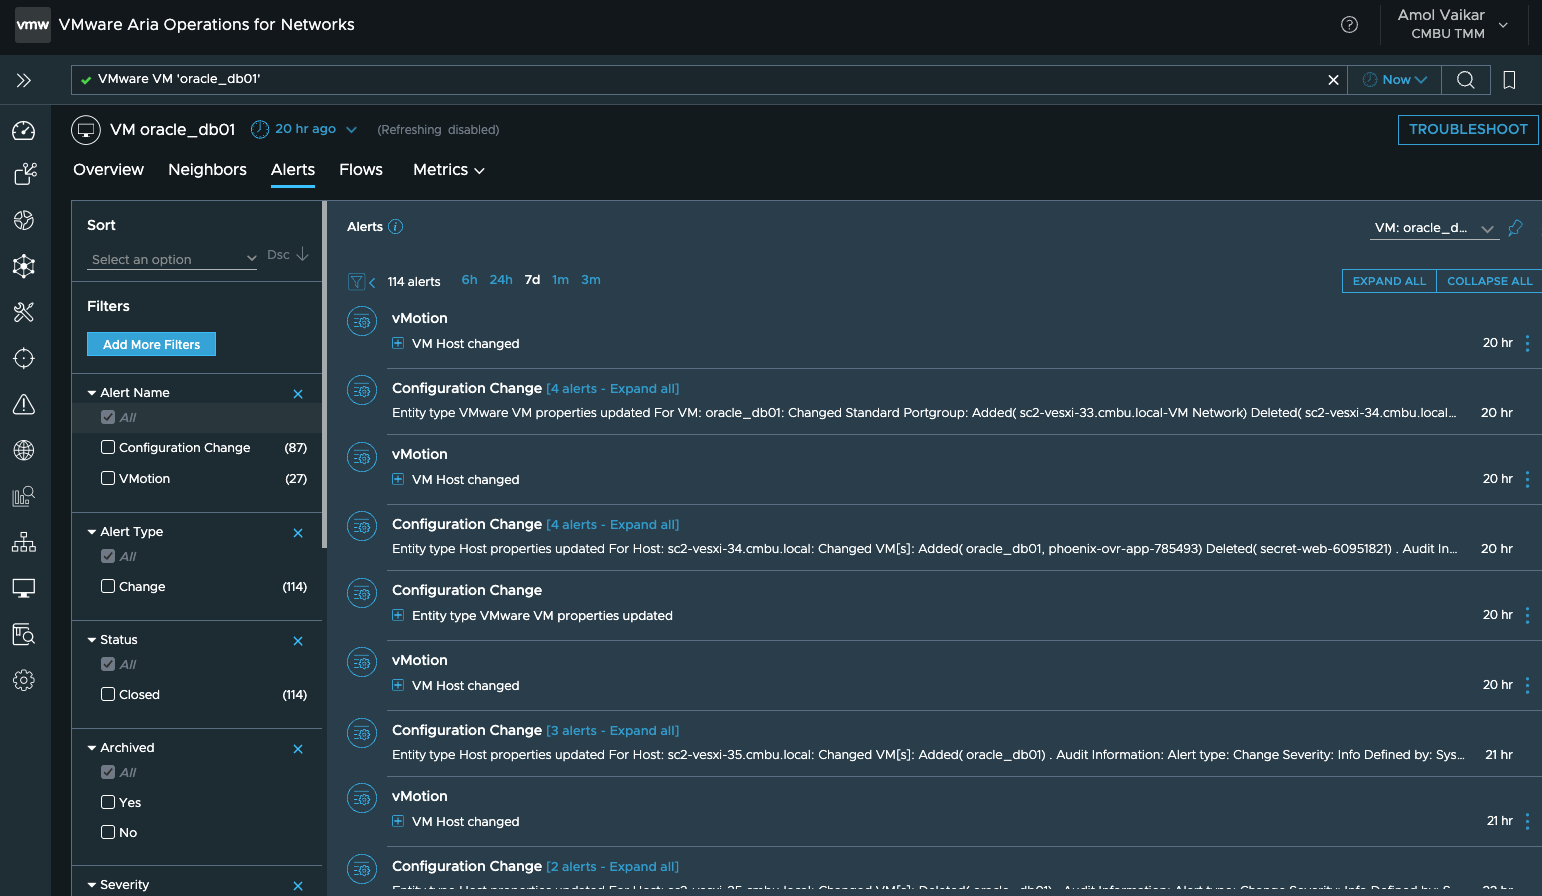Toggle the alerts filter funnel icon

[356, 282]
